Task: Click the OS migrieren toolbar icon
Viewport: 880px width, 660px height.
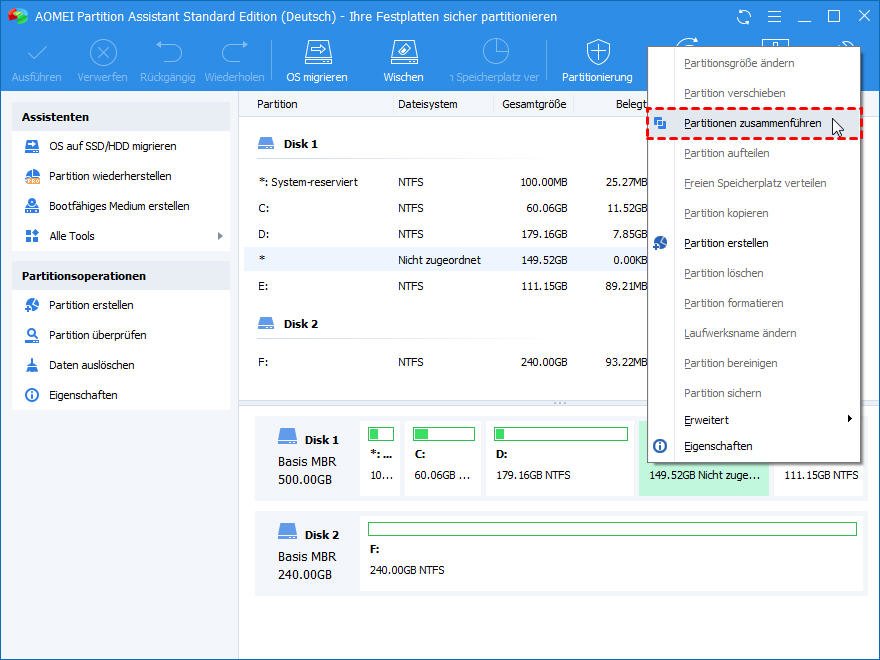Action: (x=317, y=60)
